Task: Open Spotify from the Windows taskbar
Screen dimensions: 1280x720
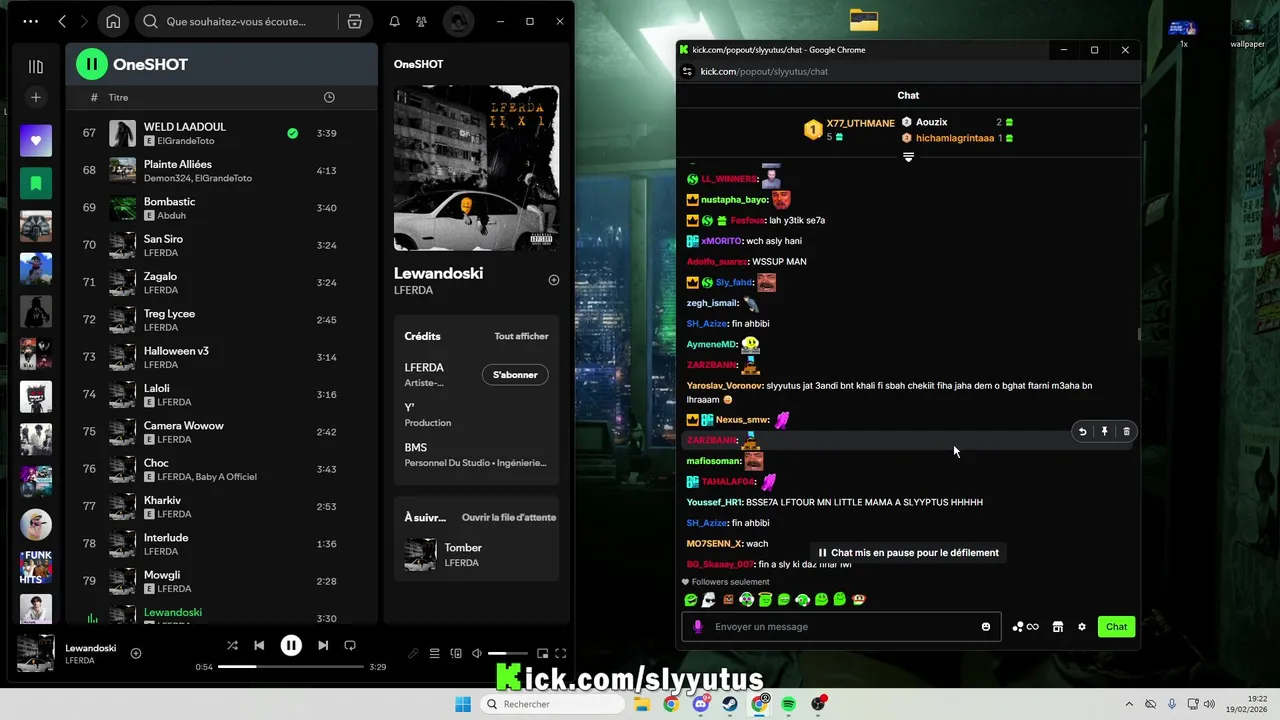Action: 788,704
